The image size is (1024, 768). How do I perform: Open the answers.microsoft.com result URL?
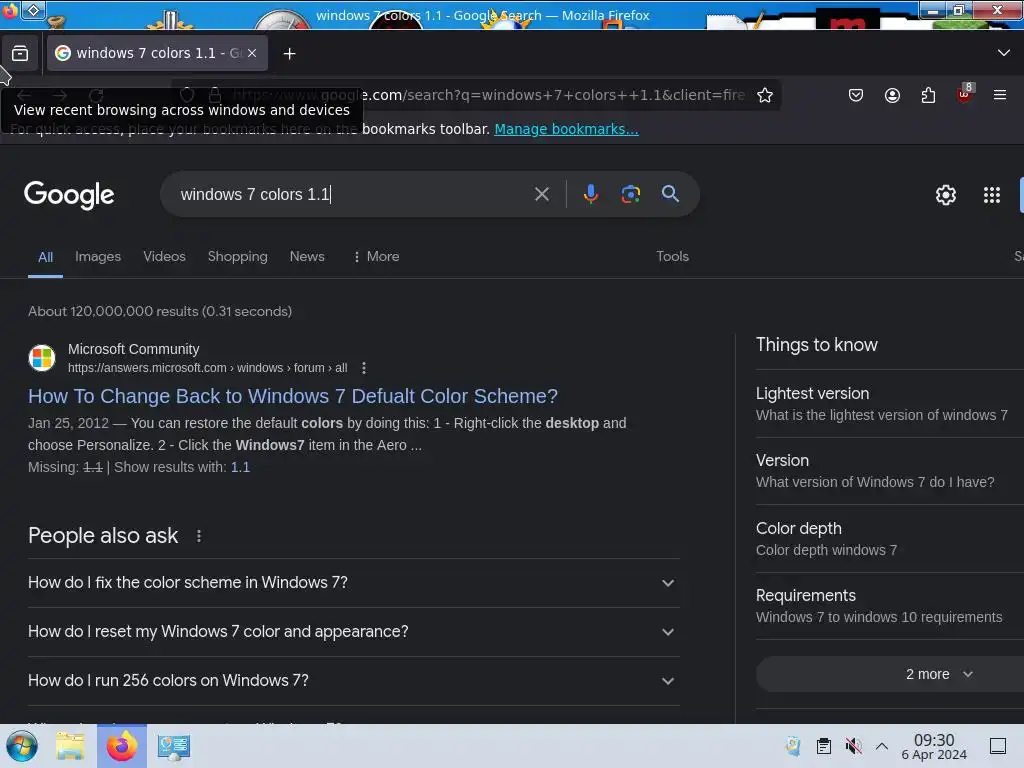click(207, 368)
